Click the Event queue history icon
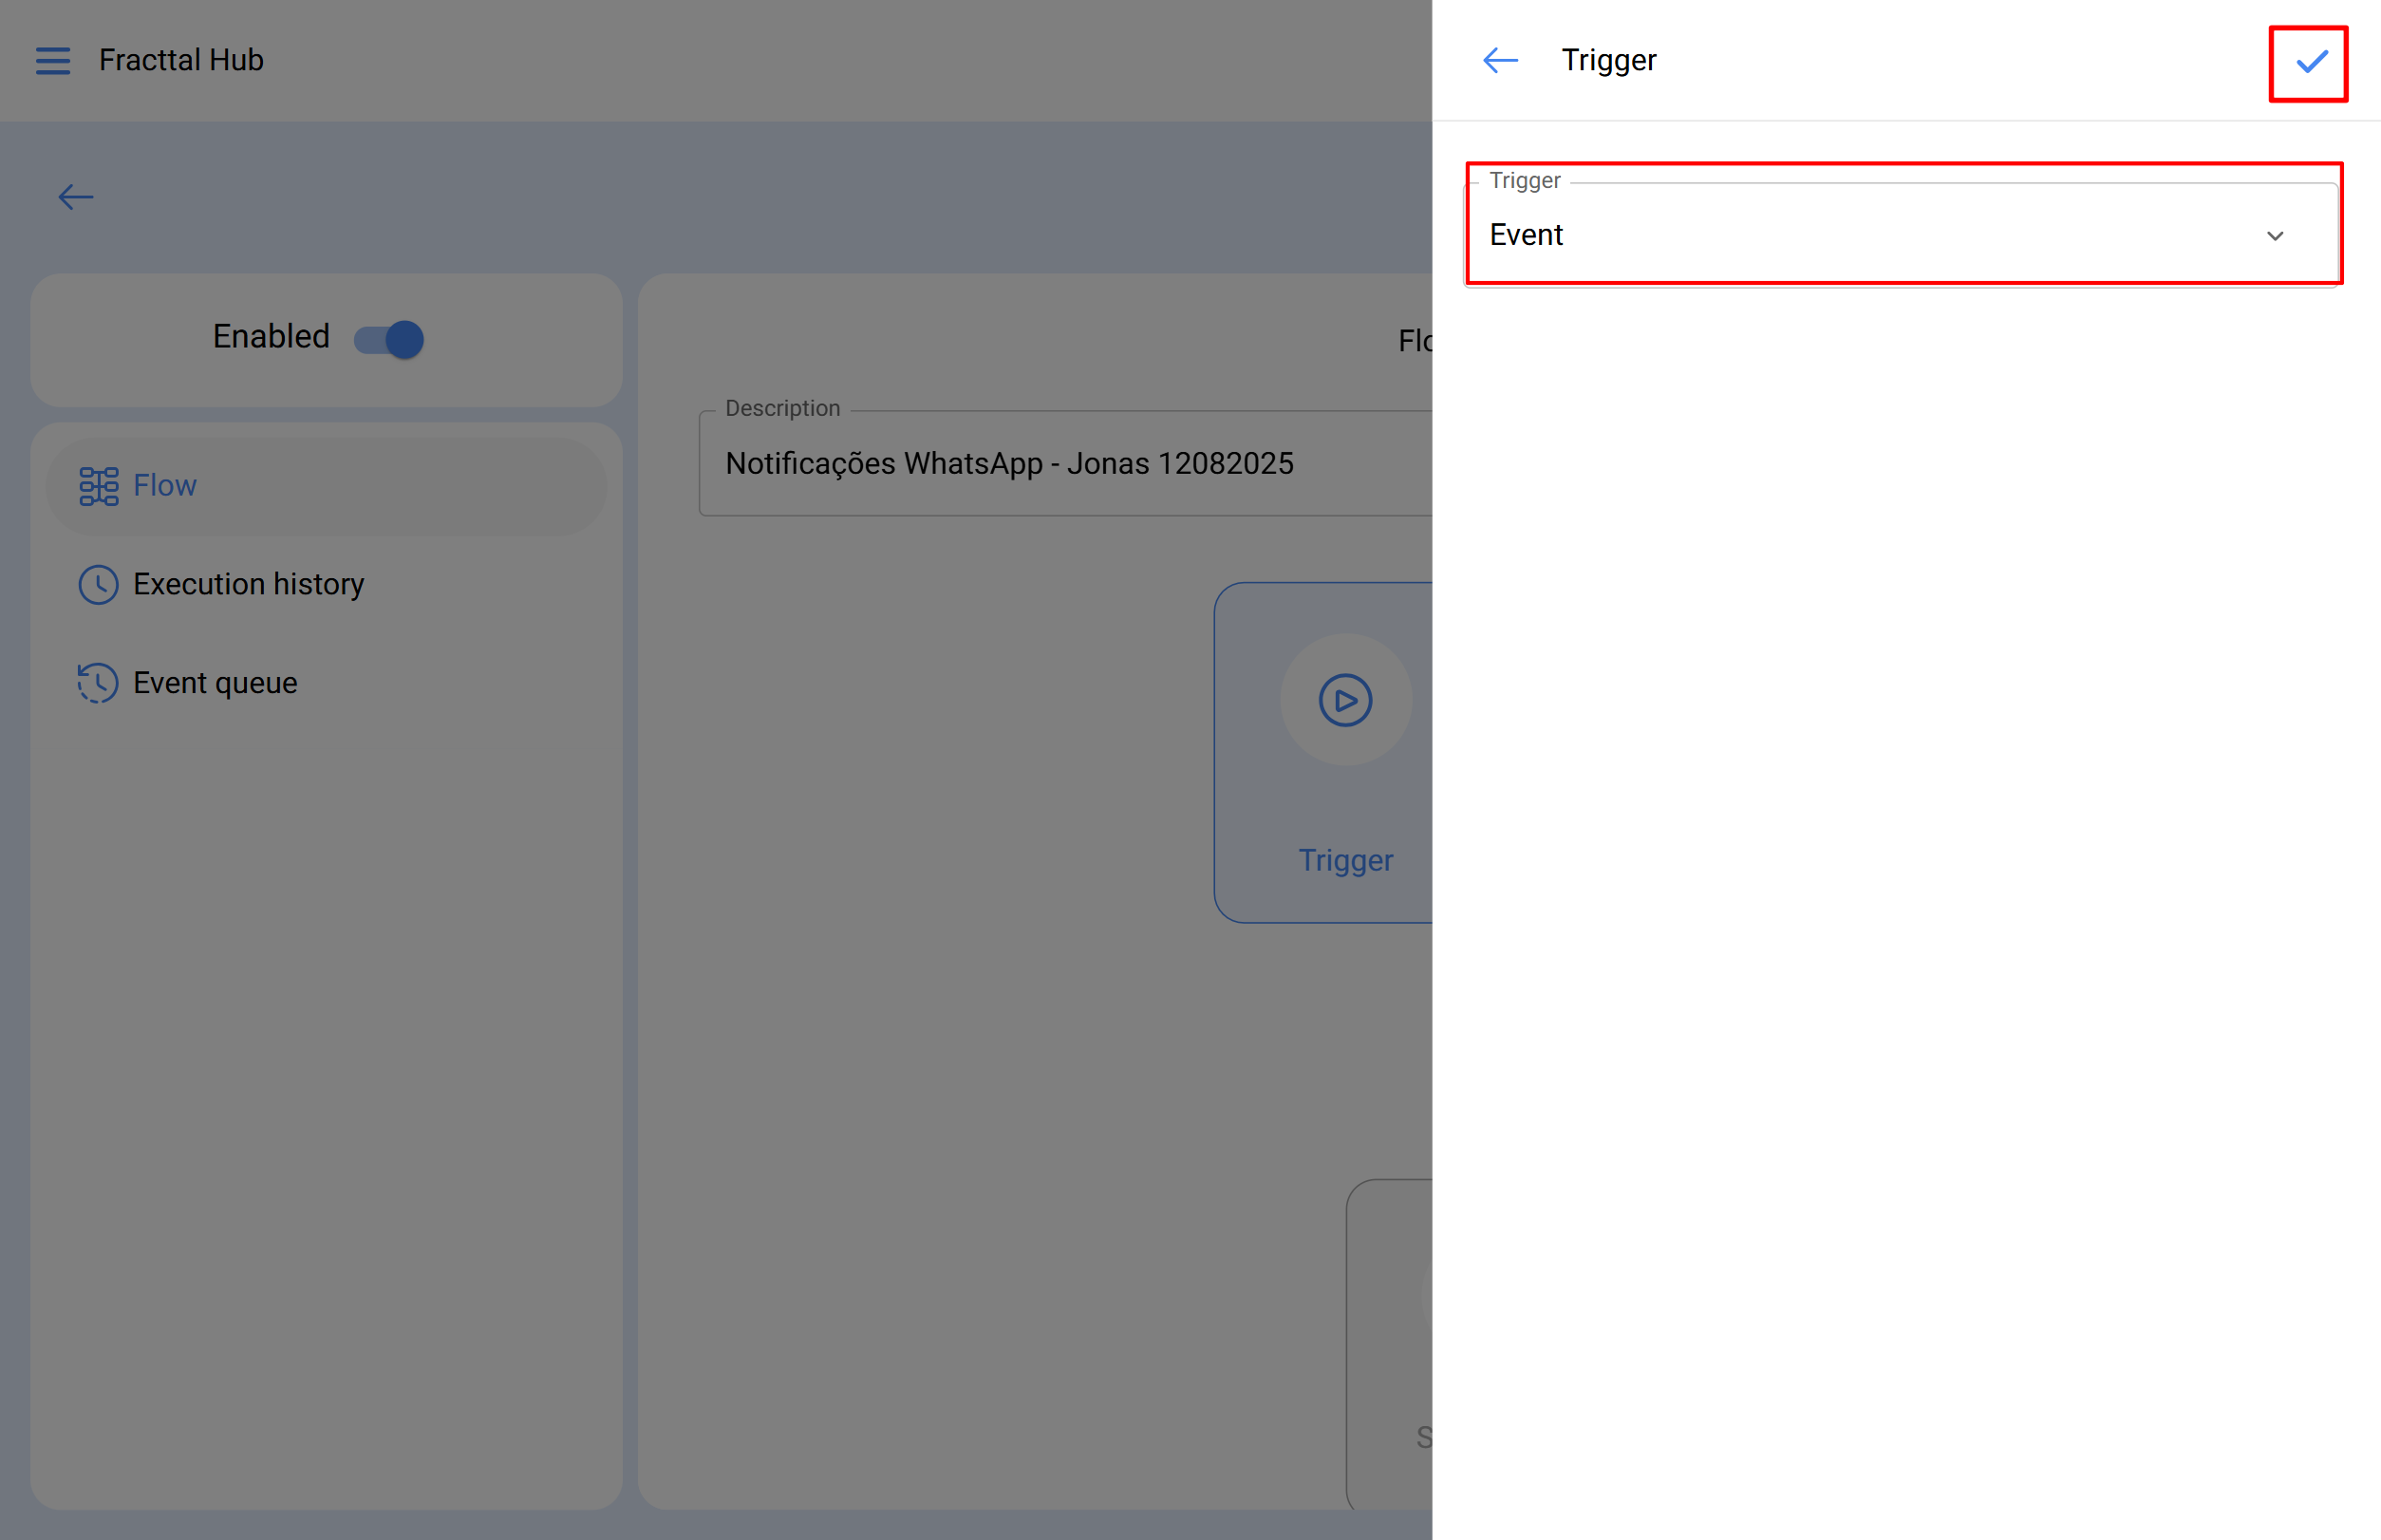The image size is (2381, 1540). [x=98, y=683]
